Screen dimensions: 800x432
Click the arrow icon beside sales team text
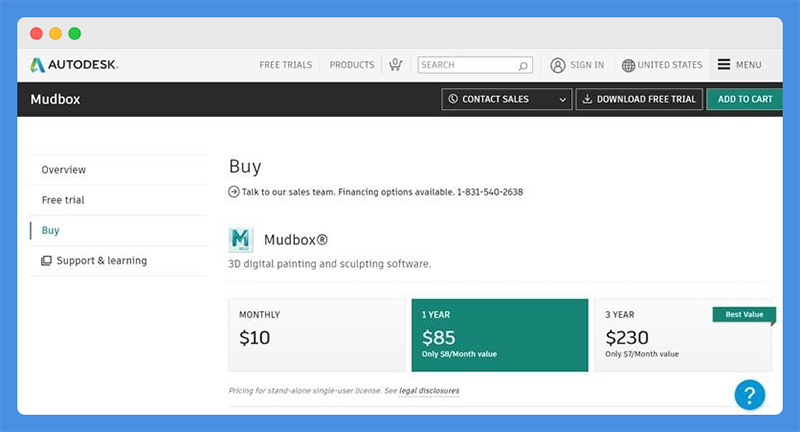pos(234,192)
